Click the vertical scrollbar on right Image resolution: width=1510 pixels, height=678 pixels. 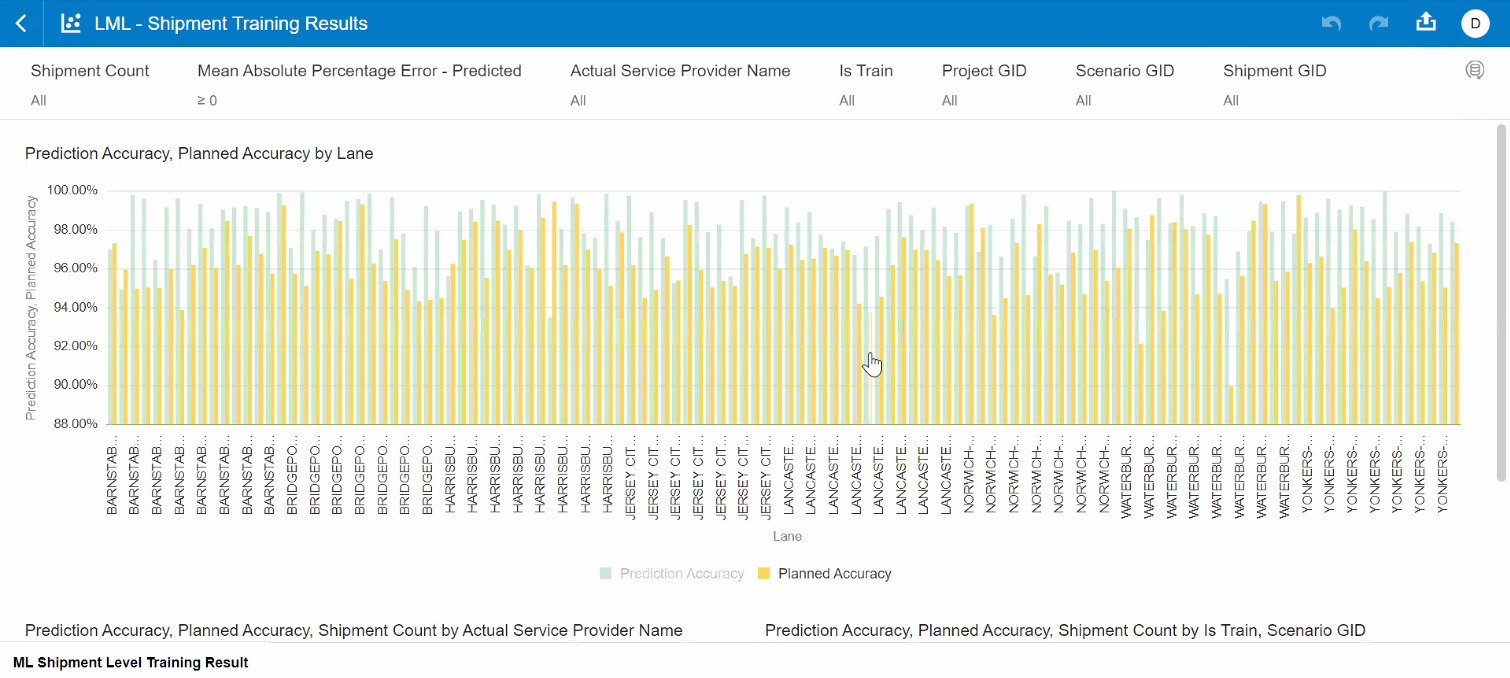click(1500, 250)
